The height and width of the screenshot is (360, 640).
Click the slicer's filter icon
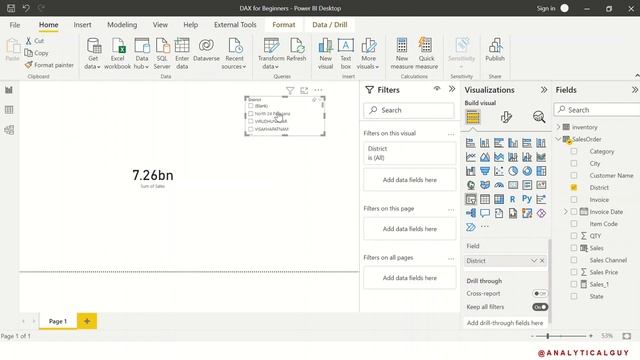290,90
